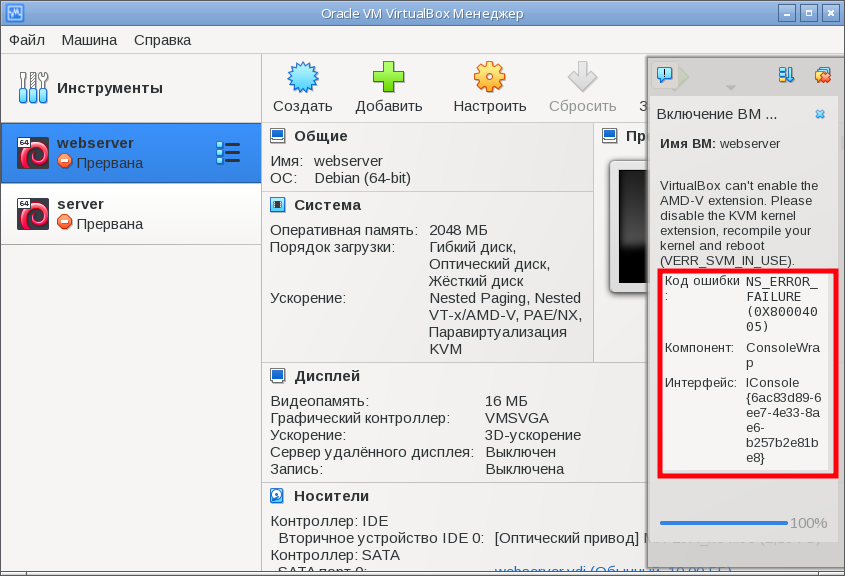Dismiss the Включение ВМ notification with x
The width and height of the screenshot is (845, 576).
coord(820,114)
